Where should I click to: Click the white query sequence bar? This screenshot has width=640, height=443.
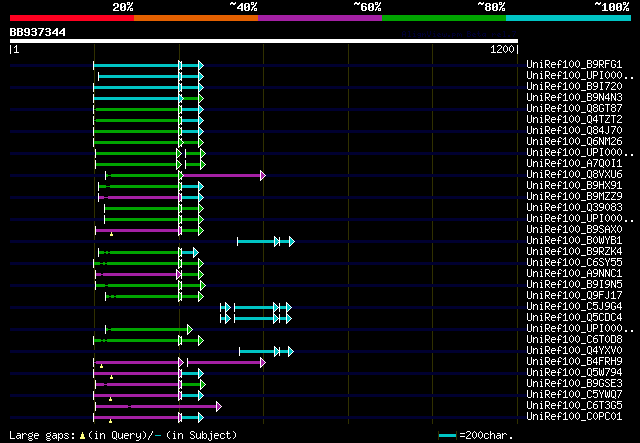[264, 41]
